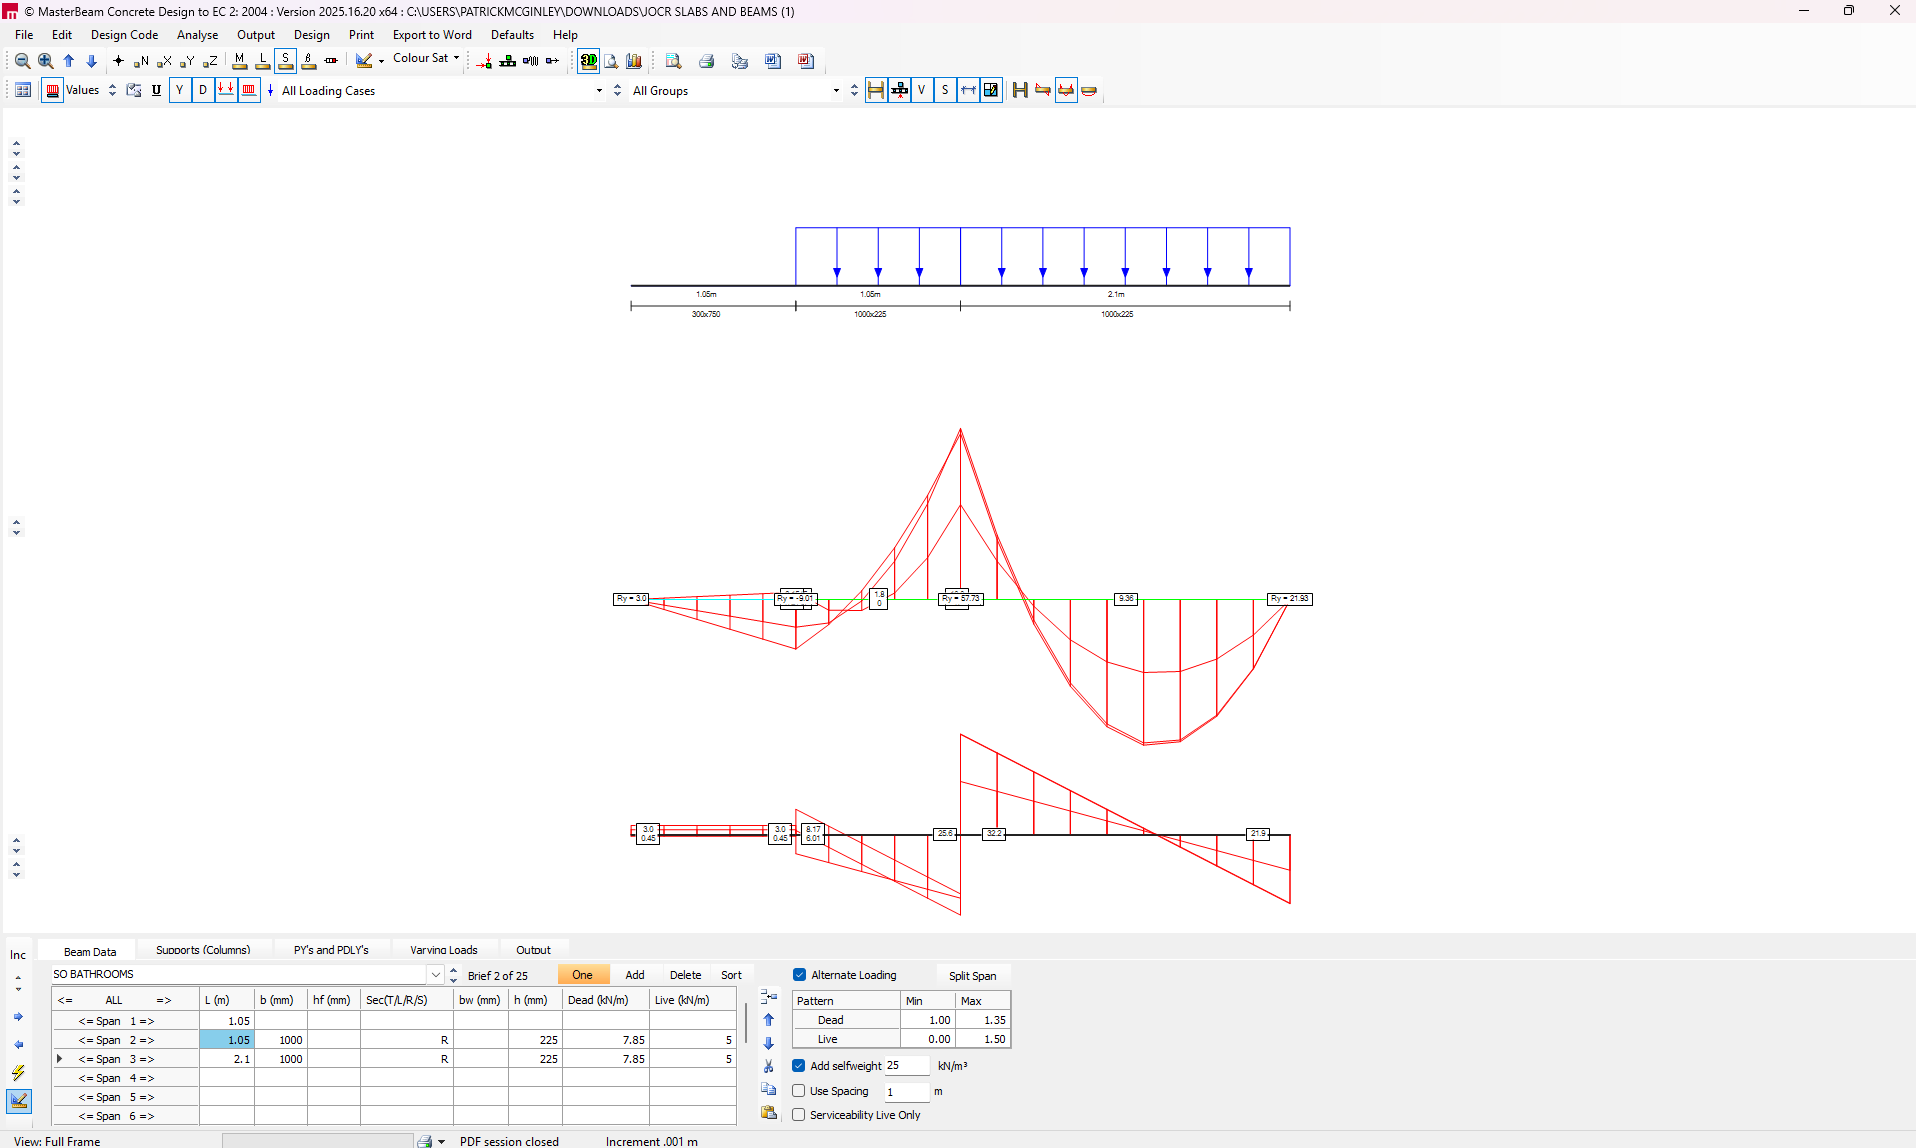Open the Design Code menu
Viewport: 1916px width, 1148px height.
pos(124,35)
